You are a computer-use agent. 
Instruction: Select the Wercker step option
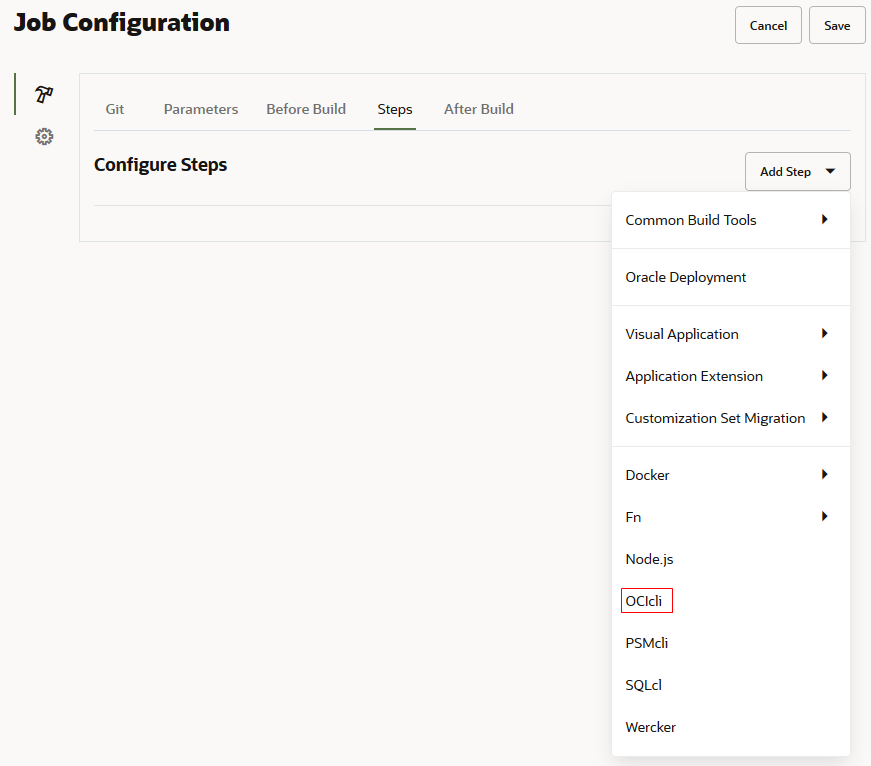point(650,727)
